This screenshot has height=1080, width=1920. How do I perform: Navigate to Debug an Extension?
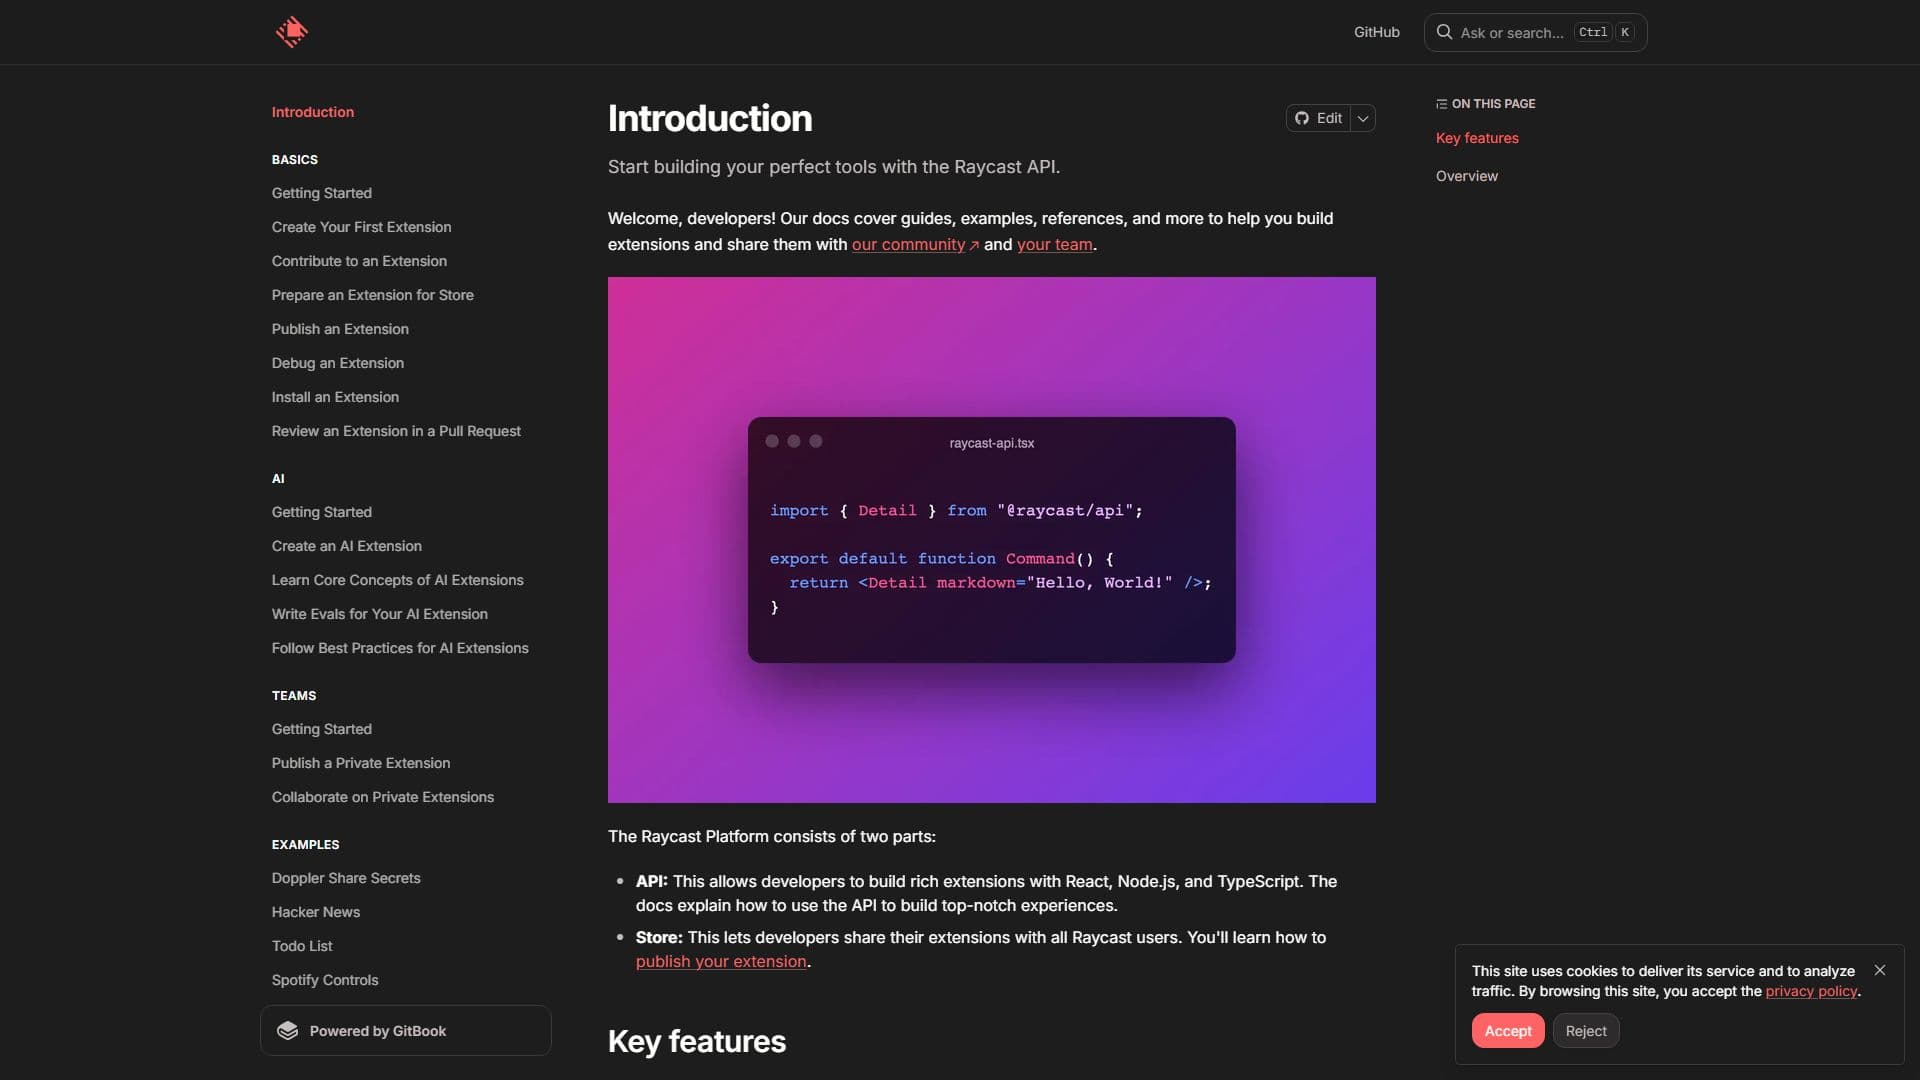click(x=338, y=363)
